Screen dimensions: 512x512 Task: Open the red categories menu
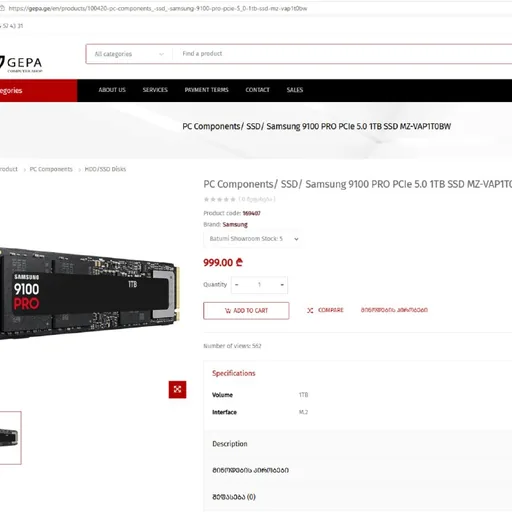pos(39,90)
